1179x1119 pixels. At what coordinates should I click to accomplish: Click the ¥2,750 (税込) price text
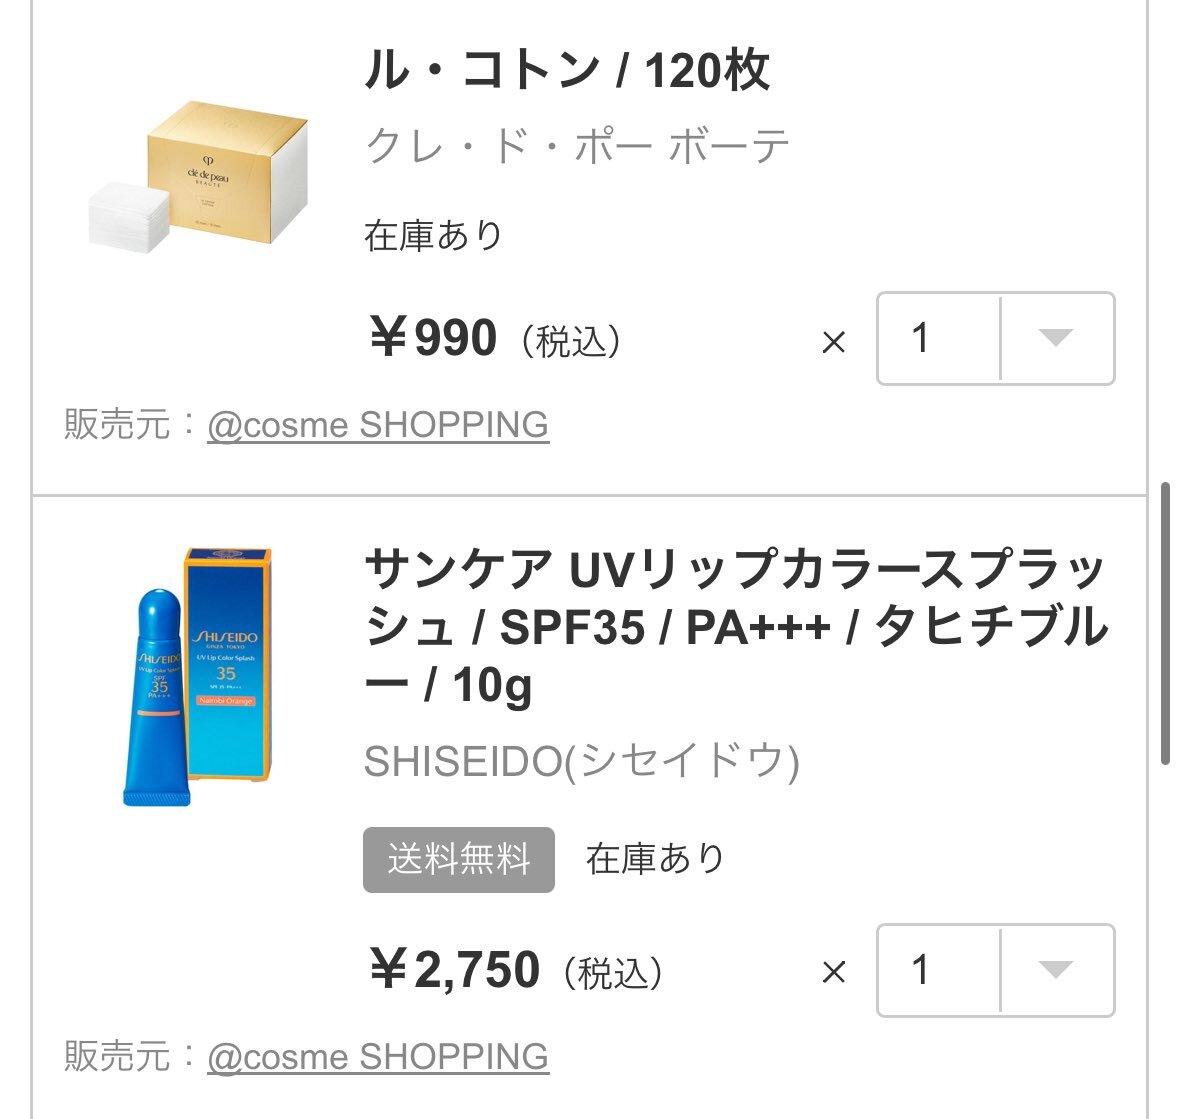tap(517, 970)
